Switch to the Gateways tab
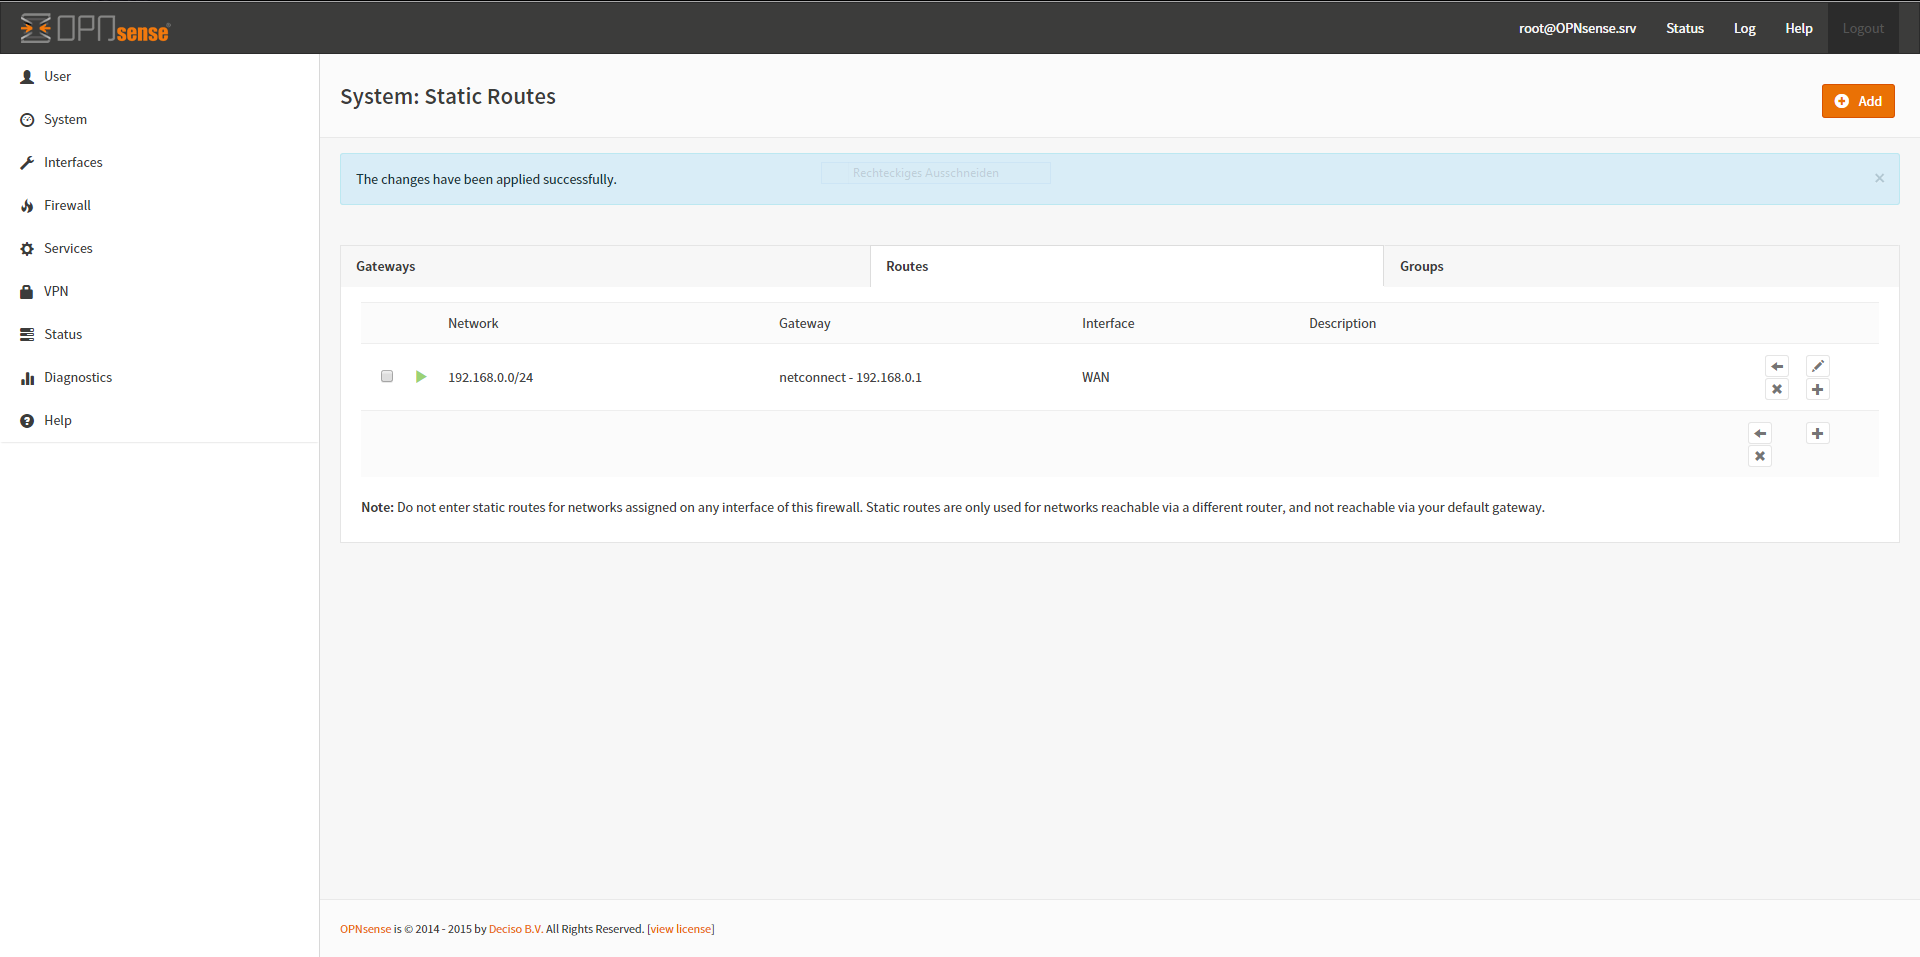This screenshot has height=957, width=1920. pos(605,266)
